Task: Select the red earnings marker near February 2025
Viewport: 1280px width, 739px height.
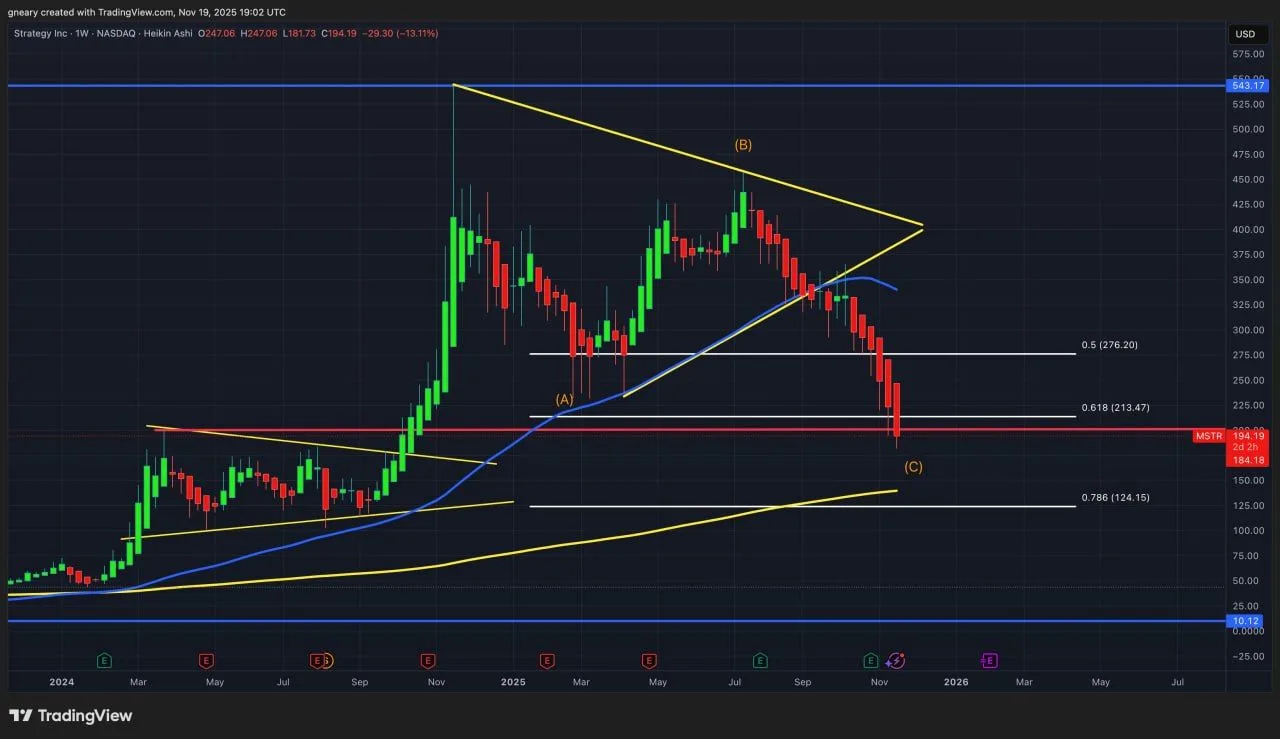Action: tap(547, 660)
